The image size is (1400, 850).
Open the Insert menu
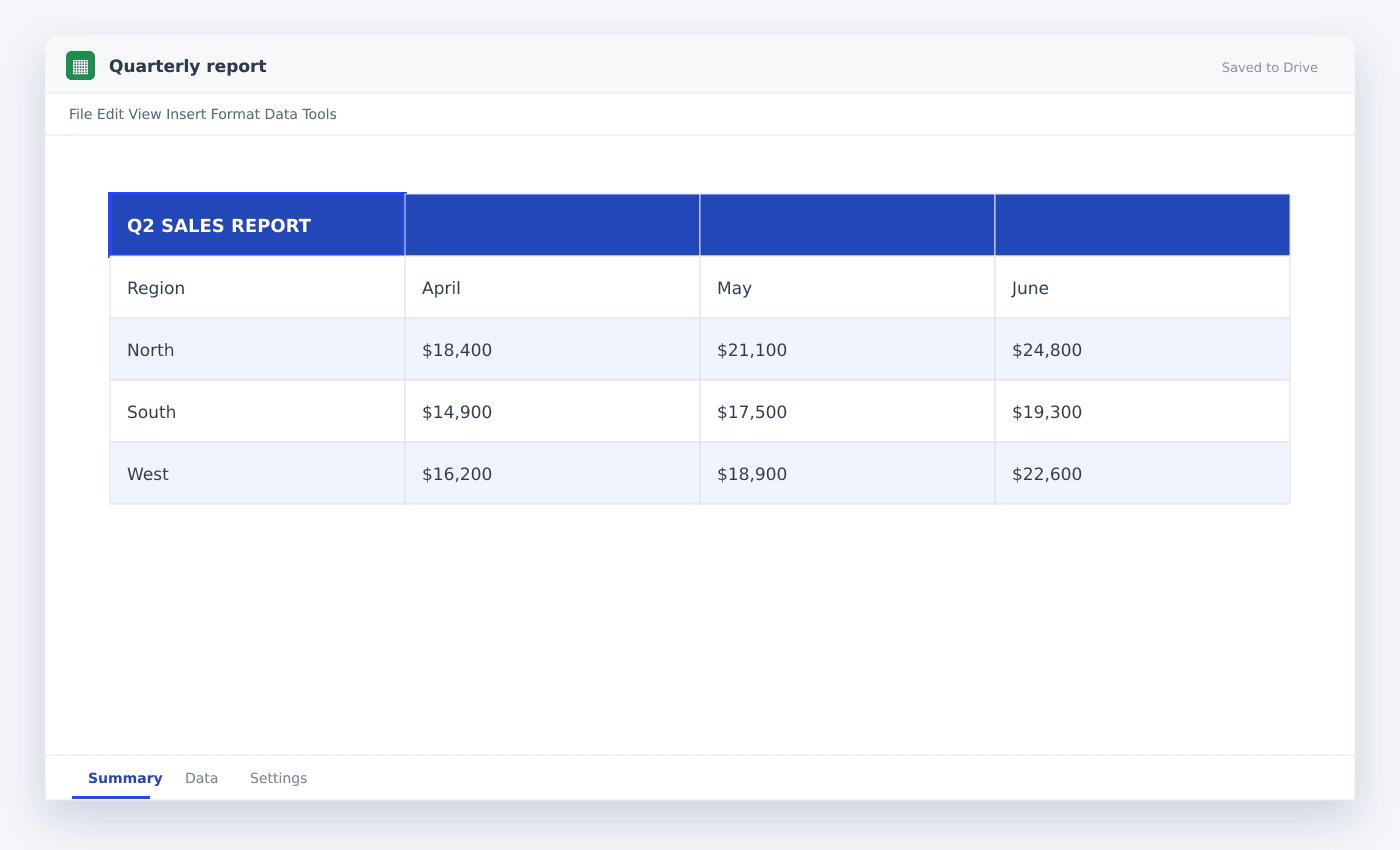click(x=186, y=114)
